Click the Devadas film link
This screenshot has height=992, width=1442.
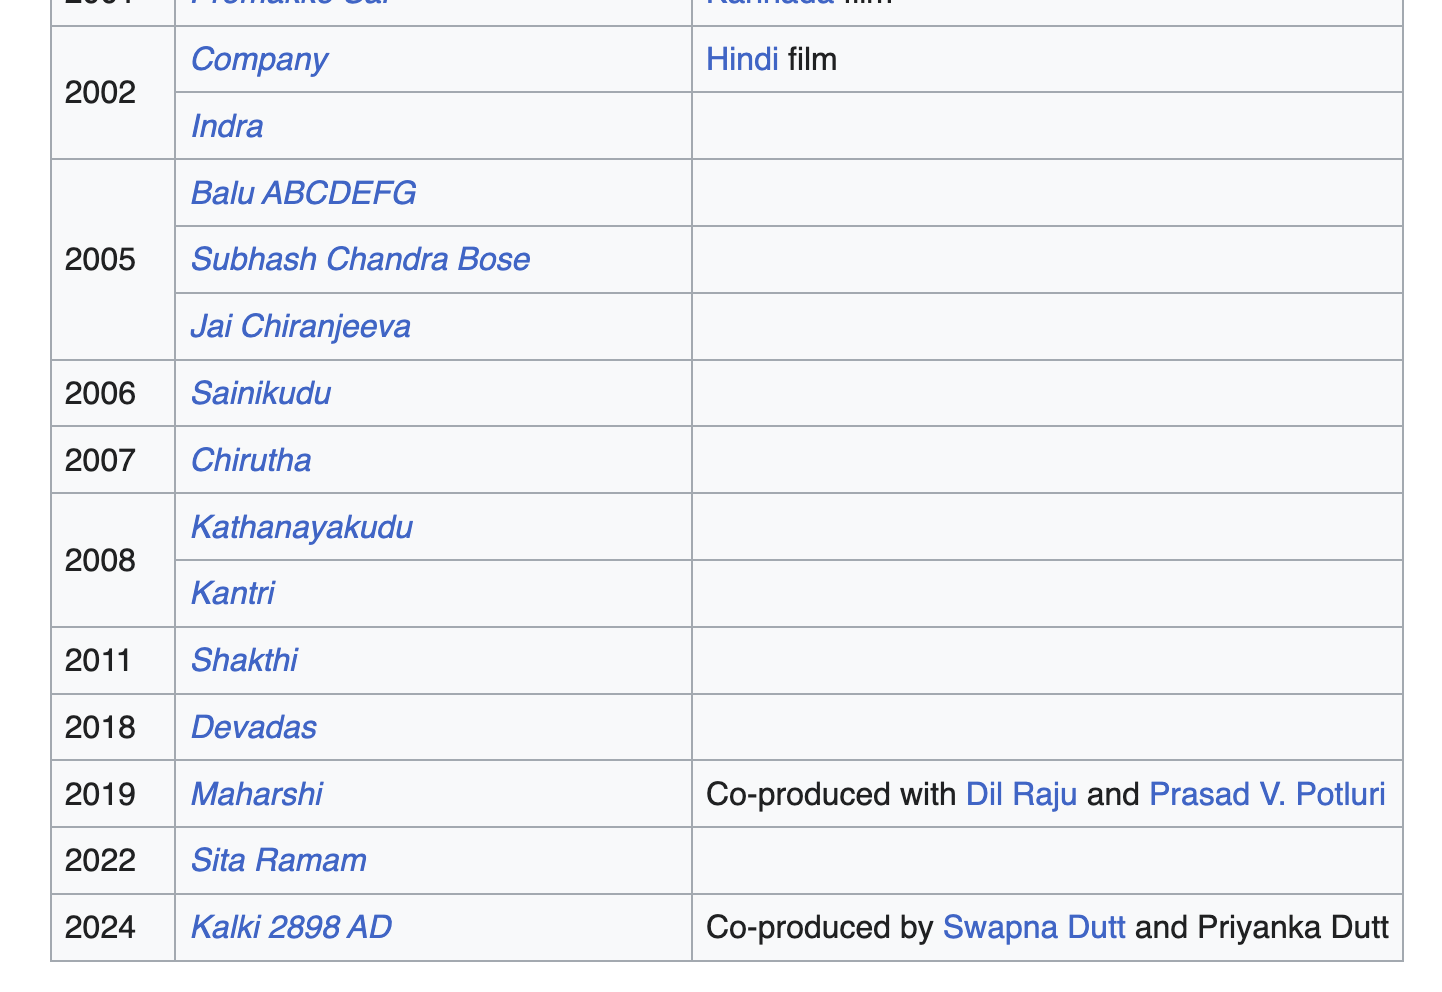[x=253, y=728]
